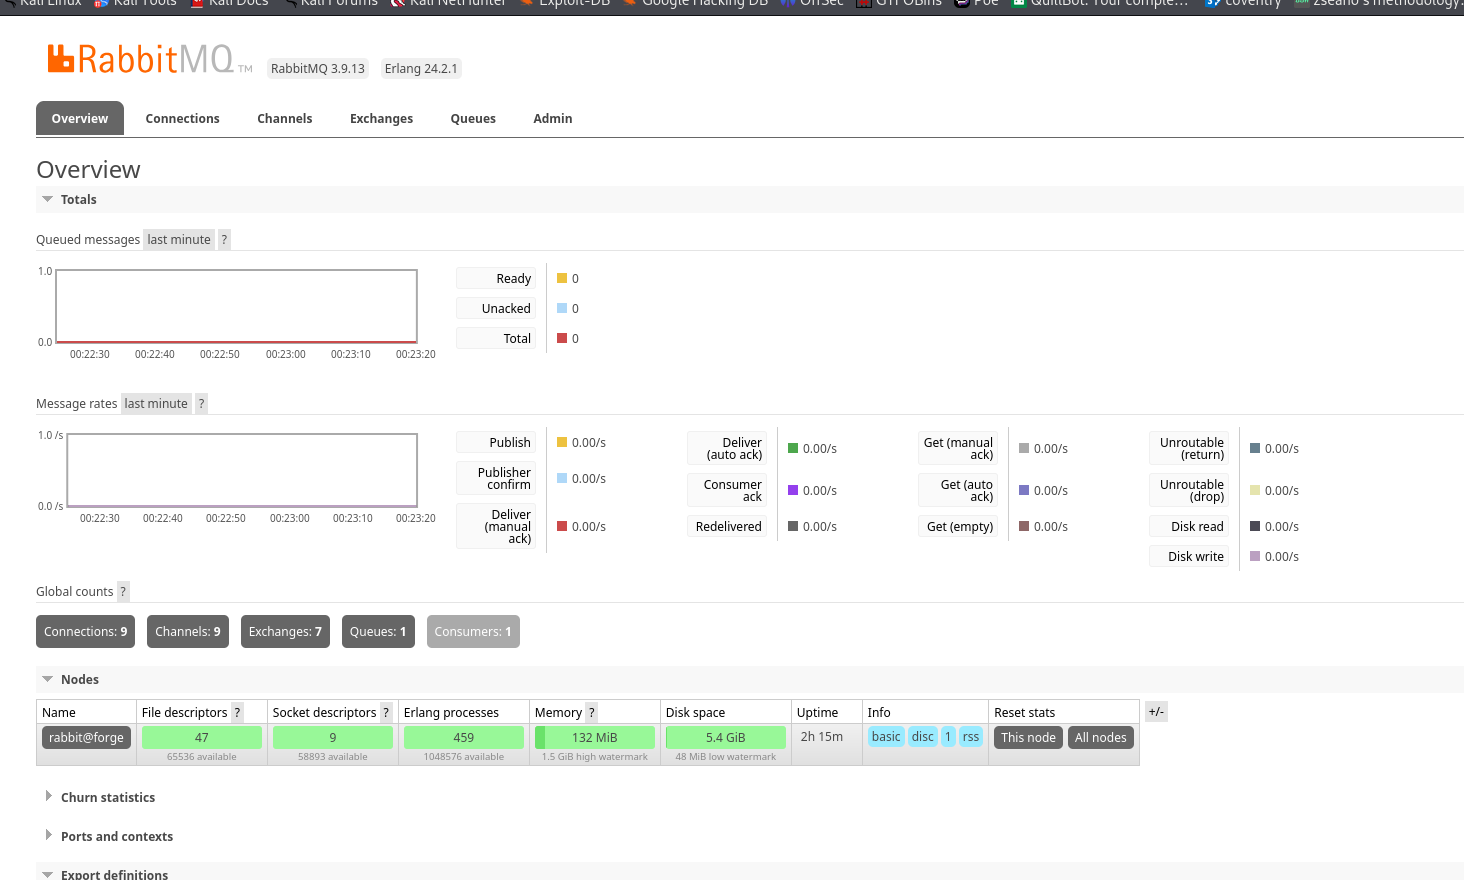Viewport: 1464px width, 880px height.
Task: Open Memory column help question mark
Action: (x=591, y=713)
